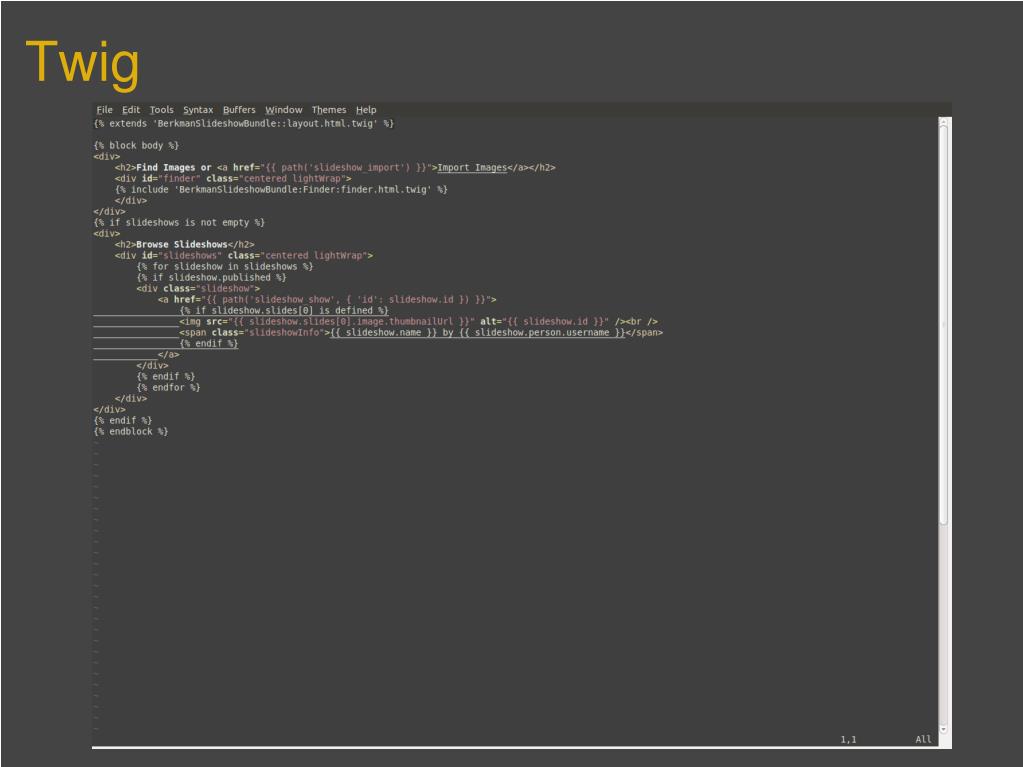This screenshot has height=767, width=1023.
Task: Click the '{% block body %}' line
Action: pos(136,145)
